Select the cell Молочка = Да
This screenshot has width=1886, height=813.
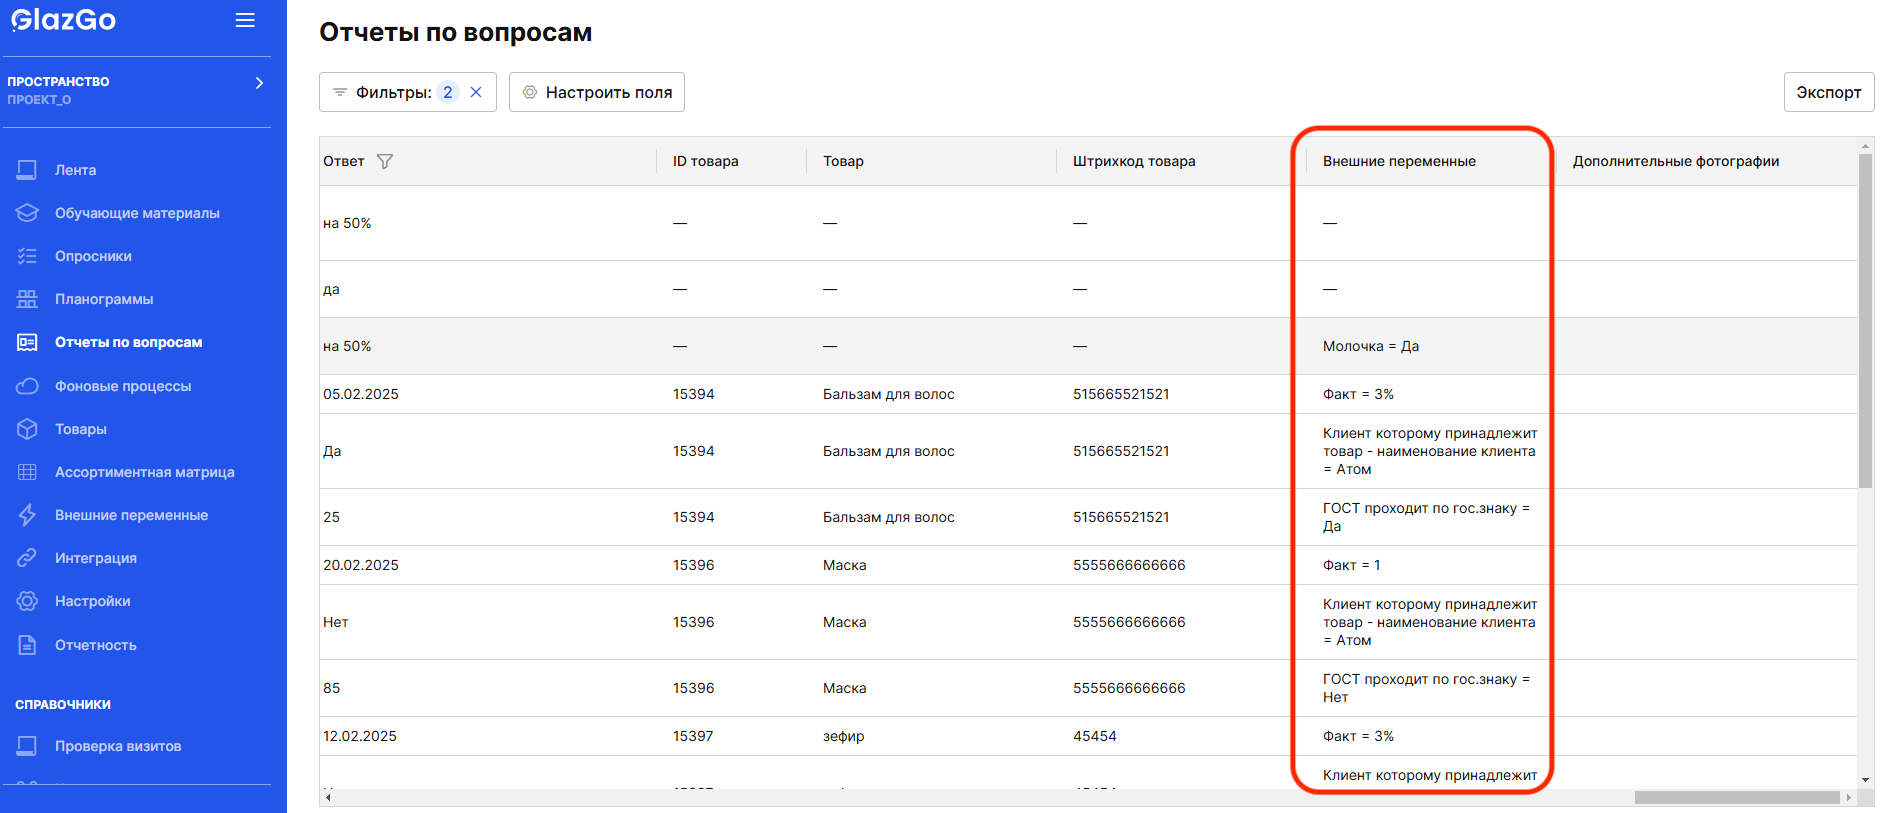pyautogui.click(x=1371, y=346)
